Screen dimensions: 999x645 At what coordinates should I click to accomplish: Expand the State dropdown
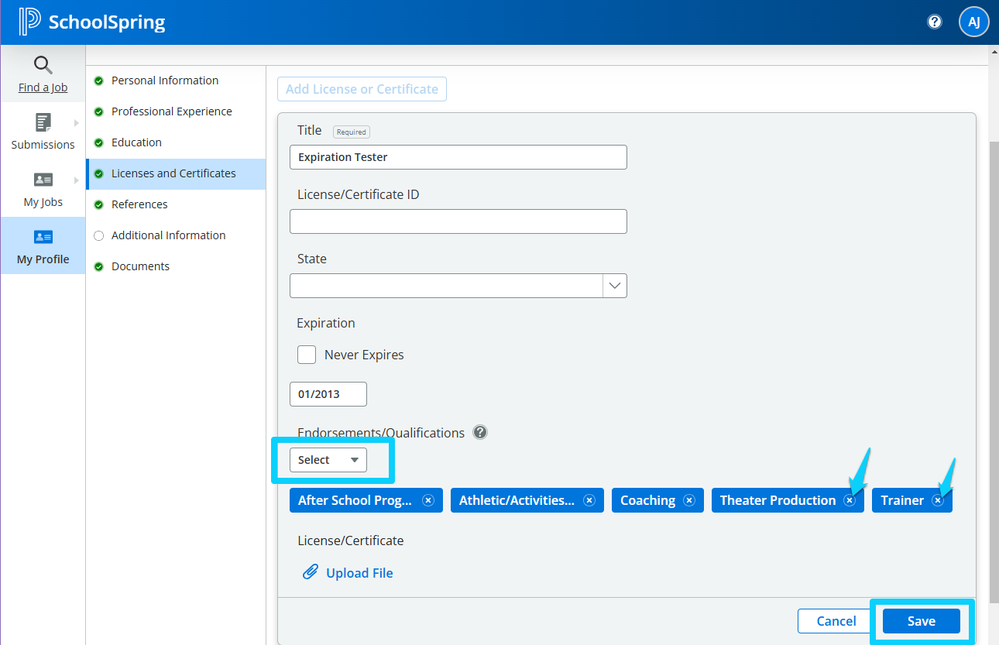click(x=614, y=286)
